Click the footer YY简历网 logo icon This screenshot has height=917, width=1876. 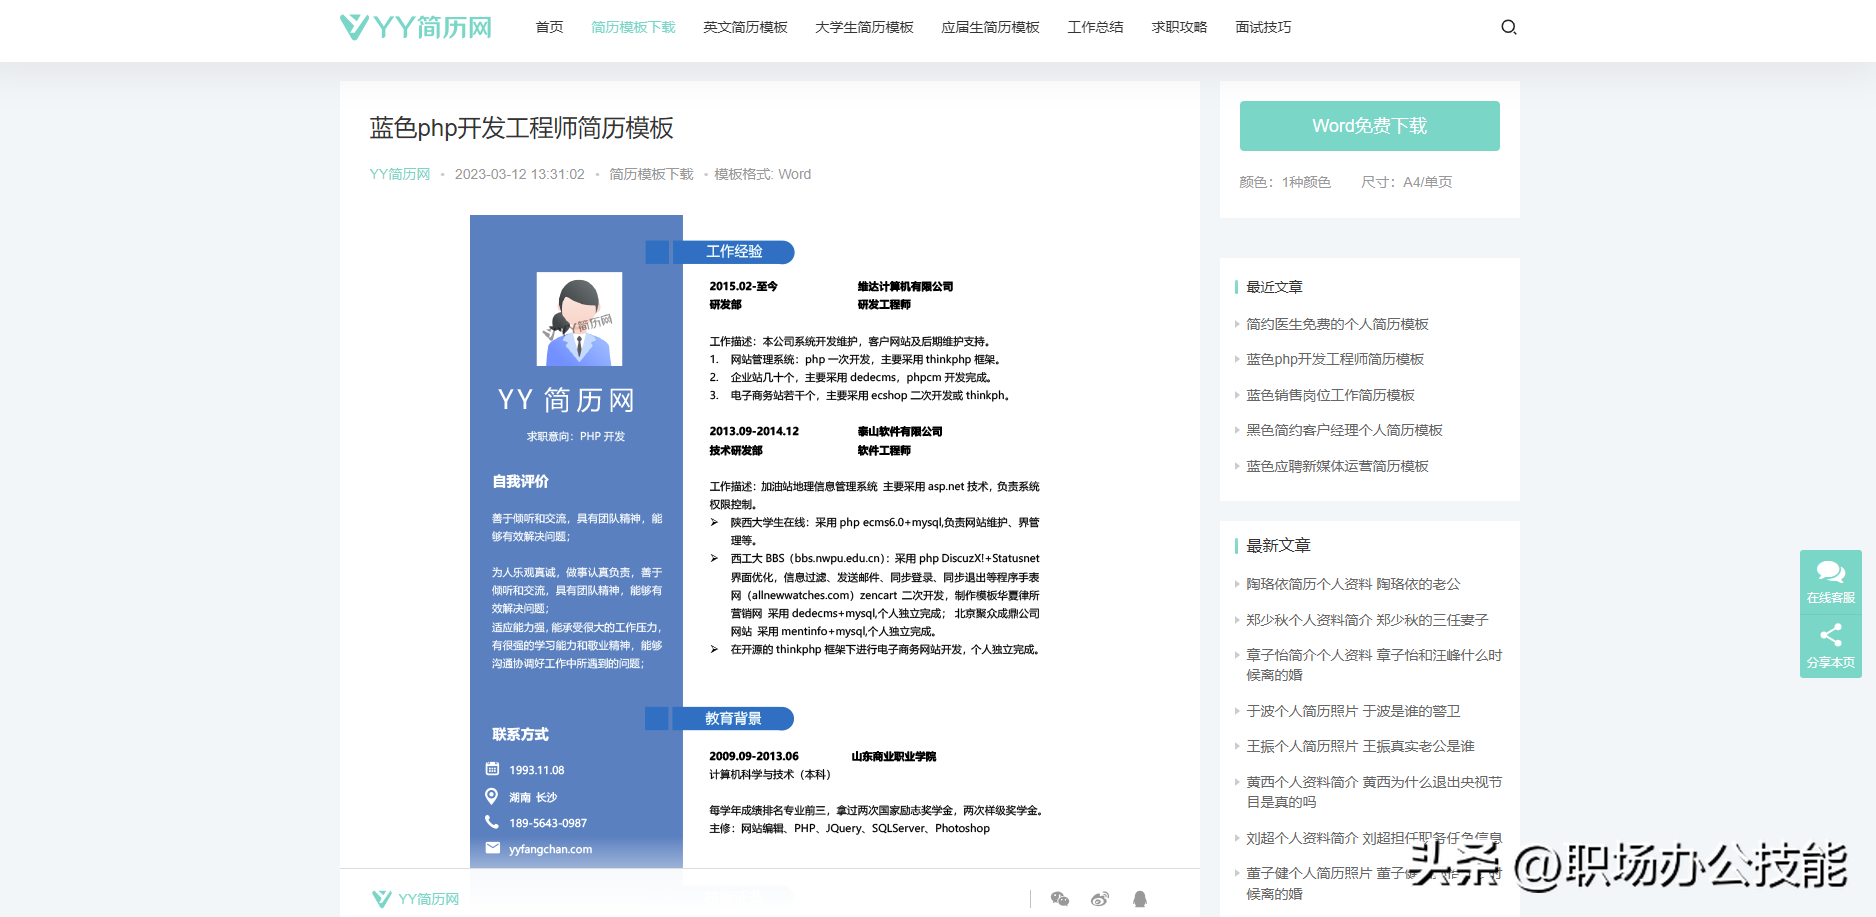(380, 898)
